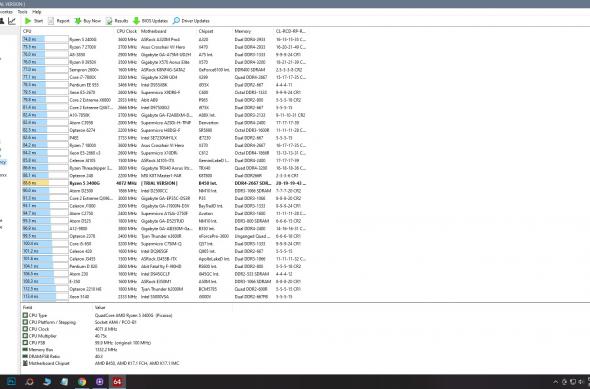Select the Core 2 Extreme X6800 row

164,100
